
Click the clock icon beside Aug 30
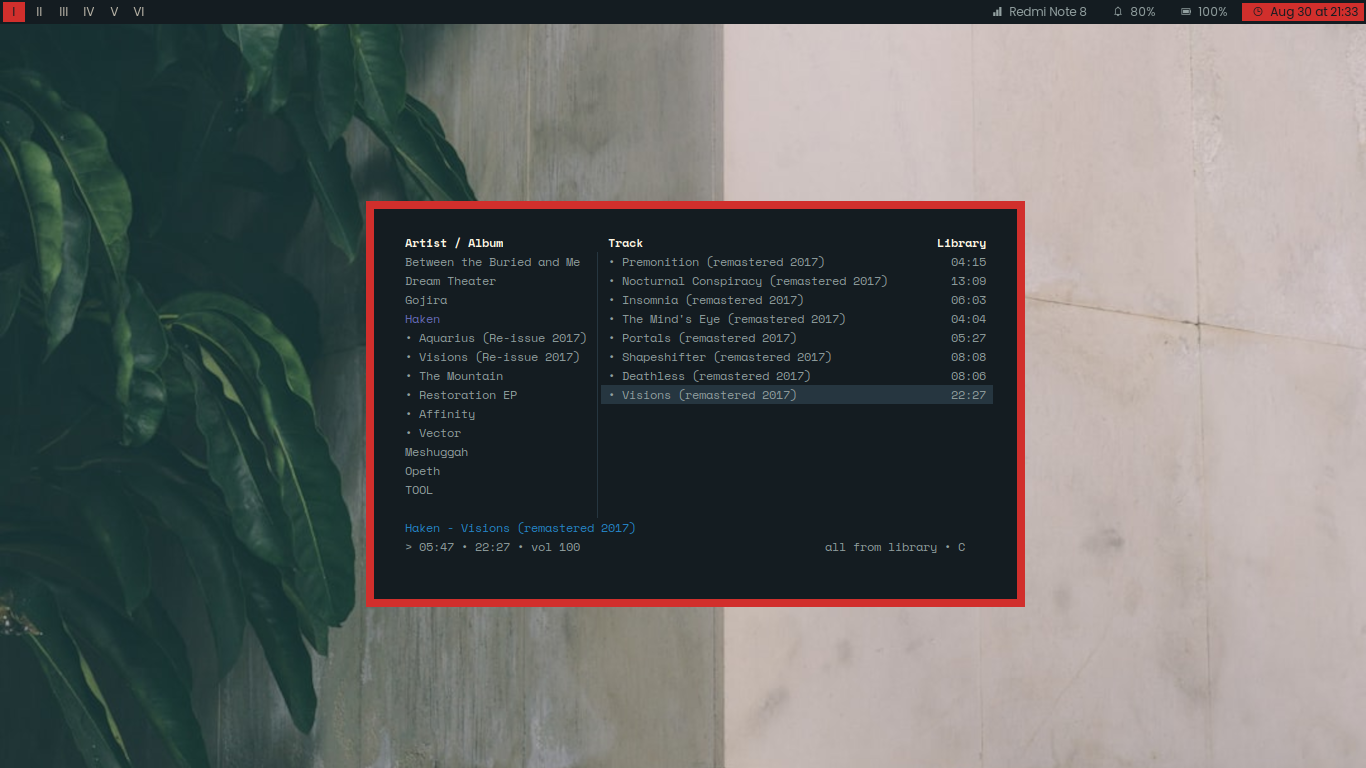click(x=1258, y=12)
